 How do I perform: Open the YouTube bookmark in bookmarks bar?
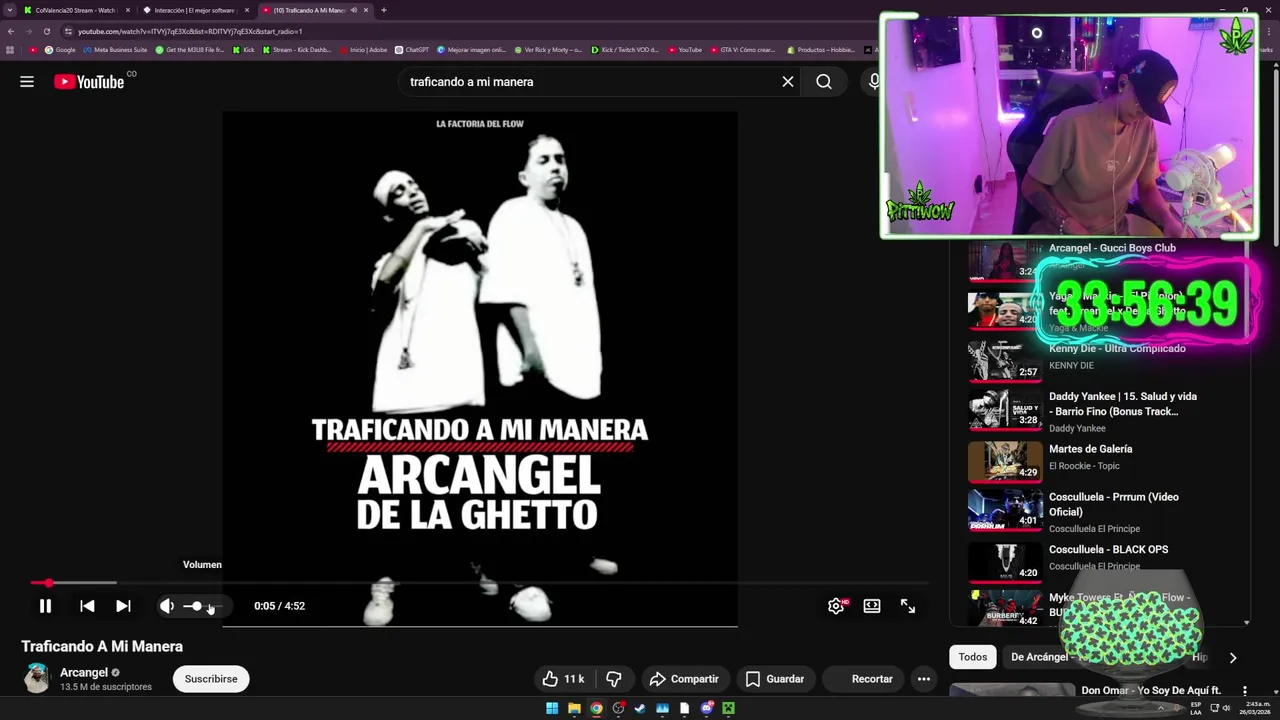point(685,50)
